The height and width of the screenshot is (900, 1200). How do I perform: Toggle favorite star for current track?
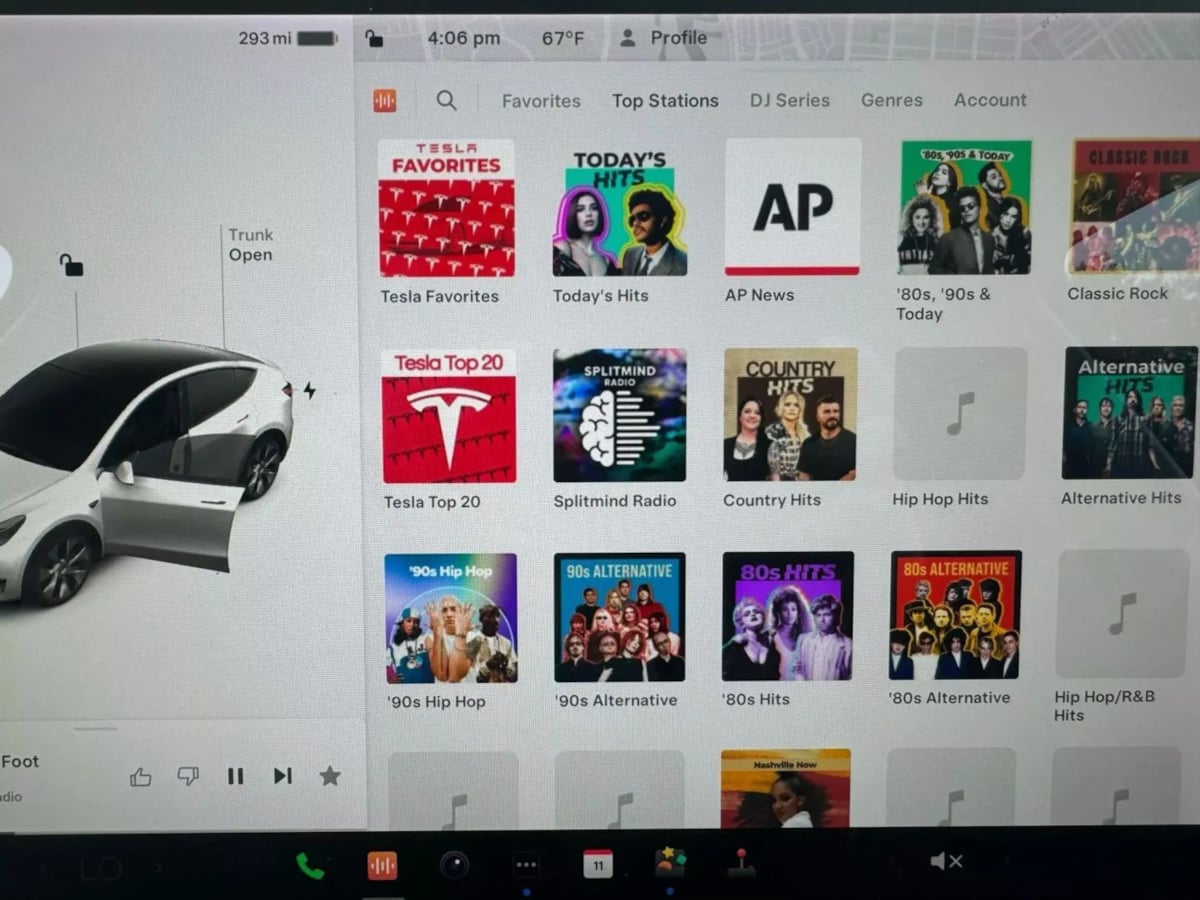330,776
